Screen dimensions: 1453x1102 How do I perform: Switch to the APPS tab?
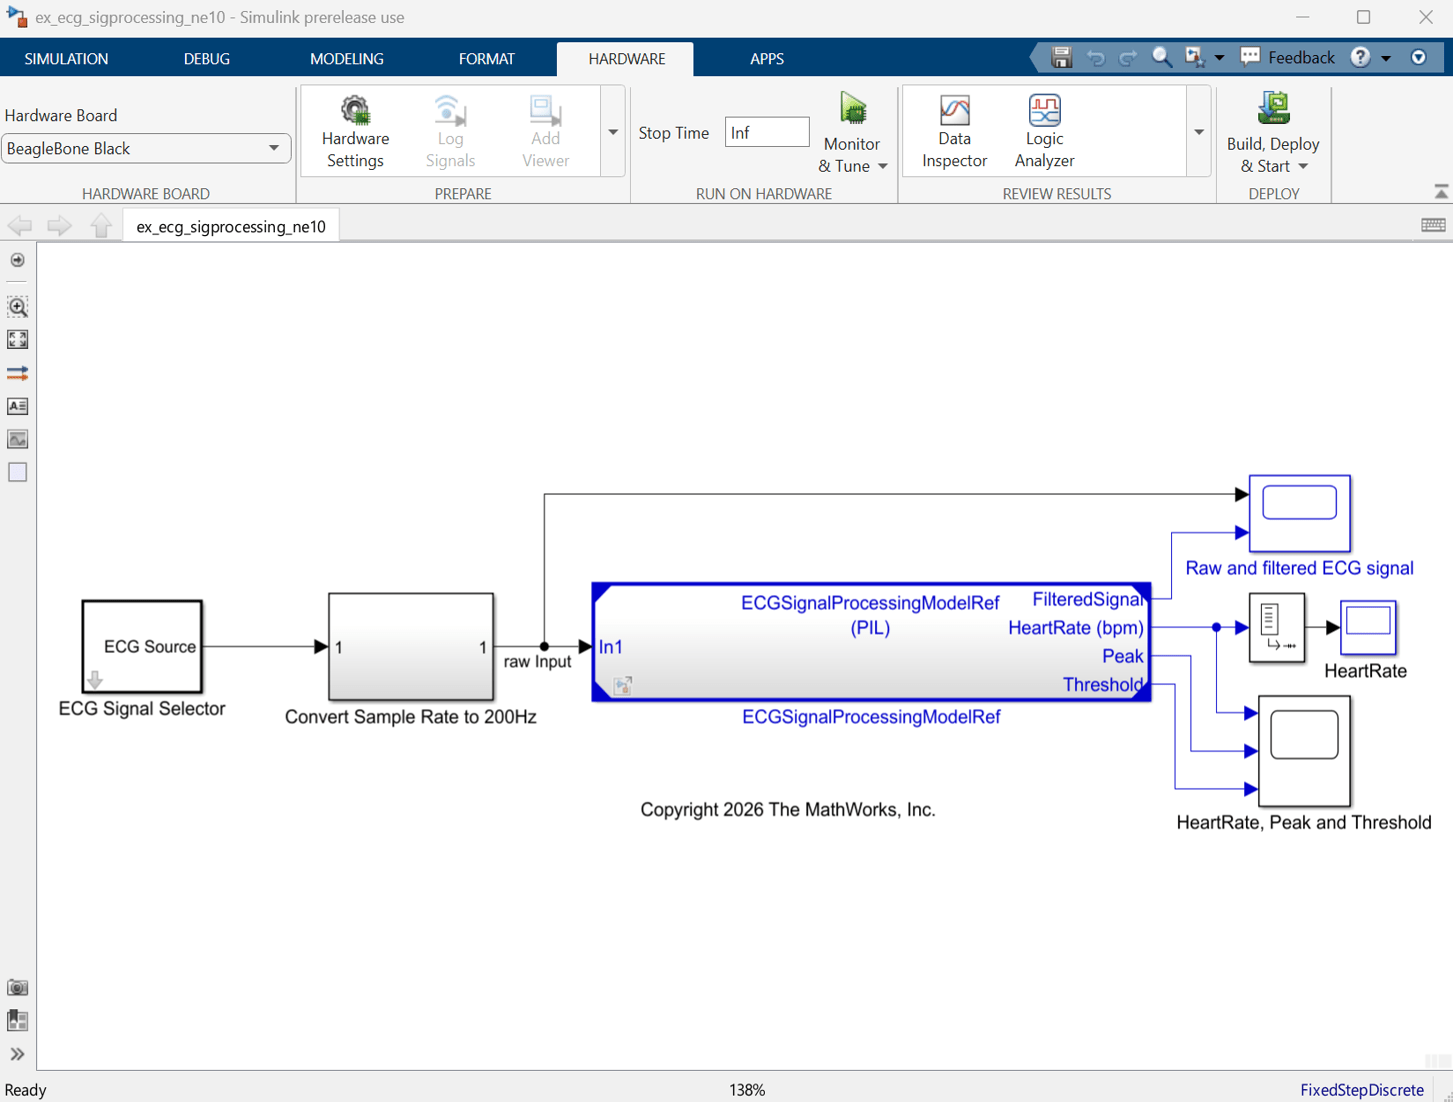767,59
